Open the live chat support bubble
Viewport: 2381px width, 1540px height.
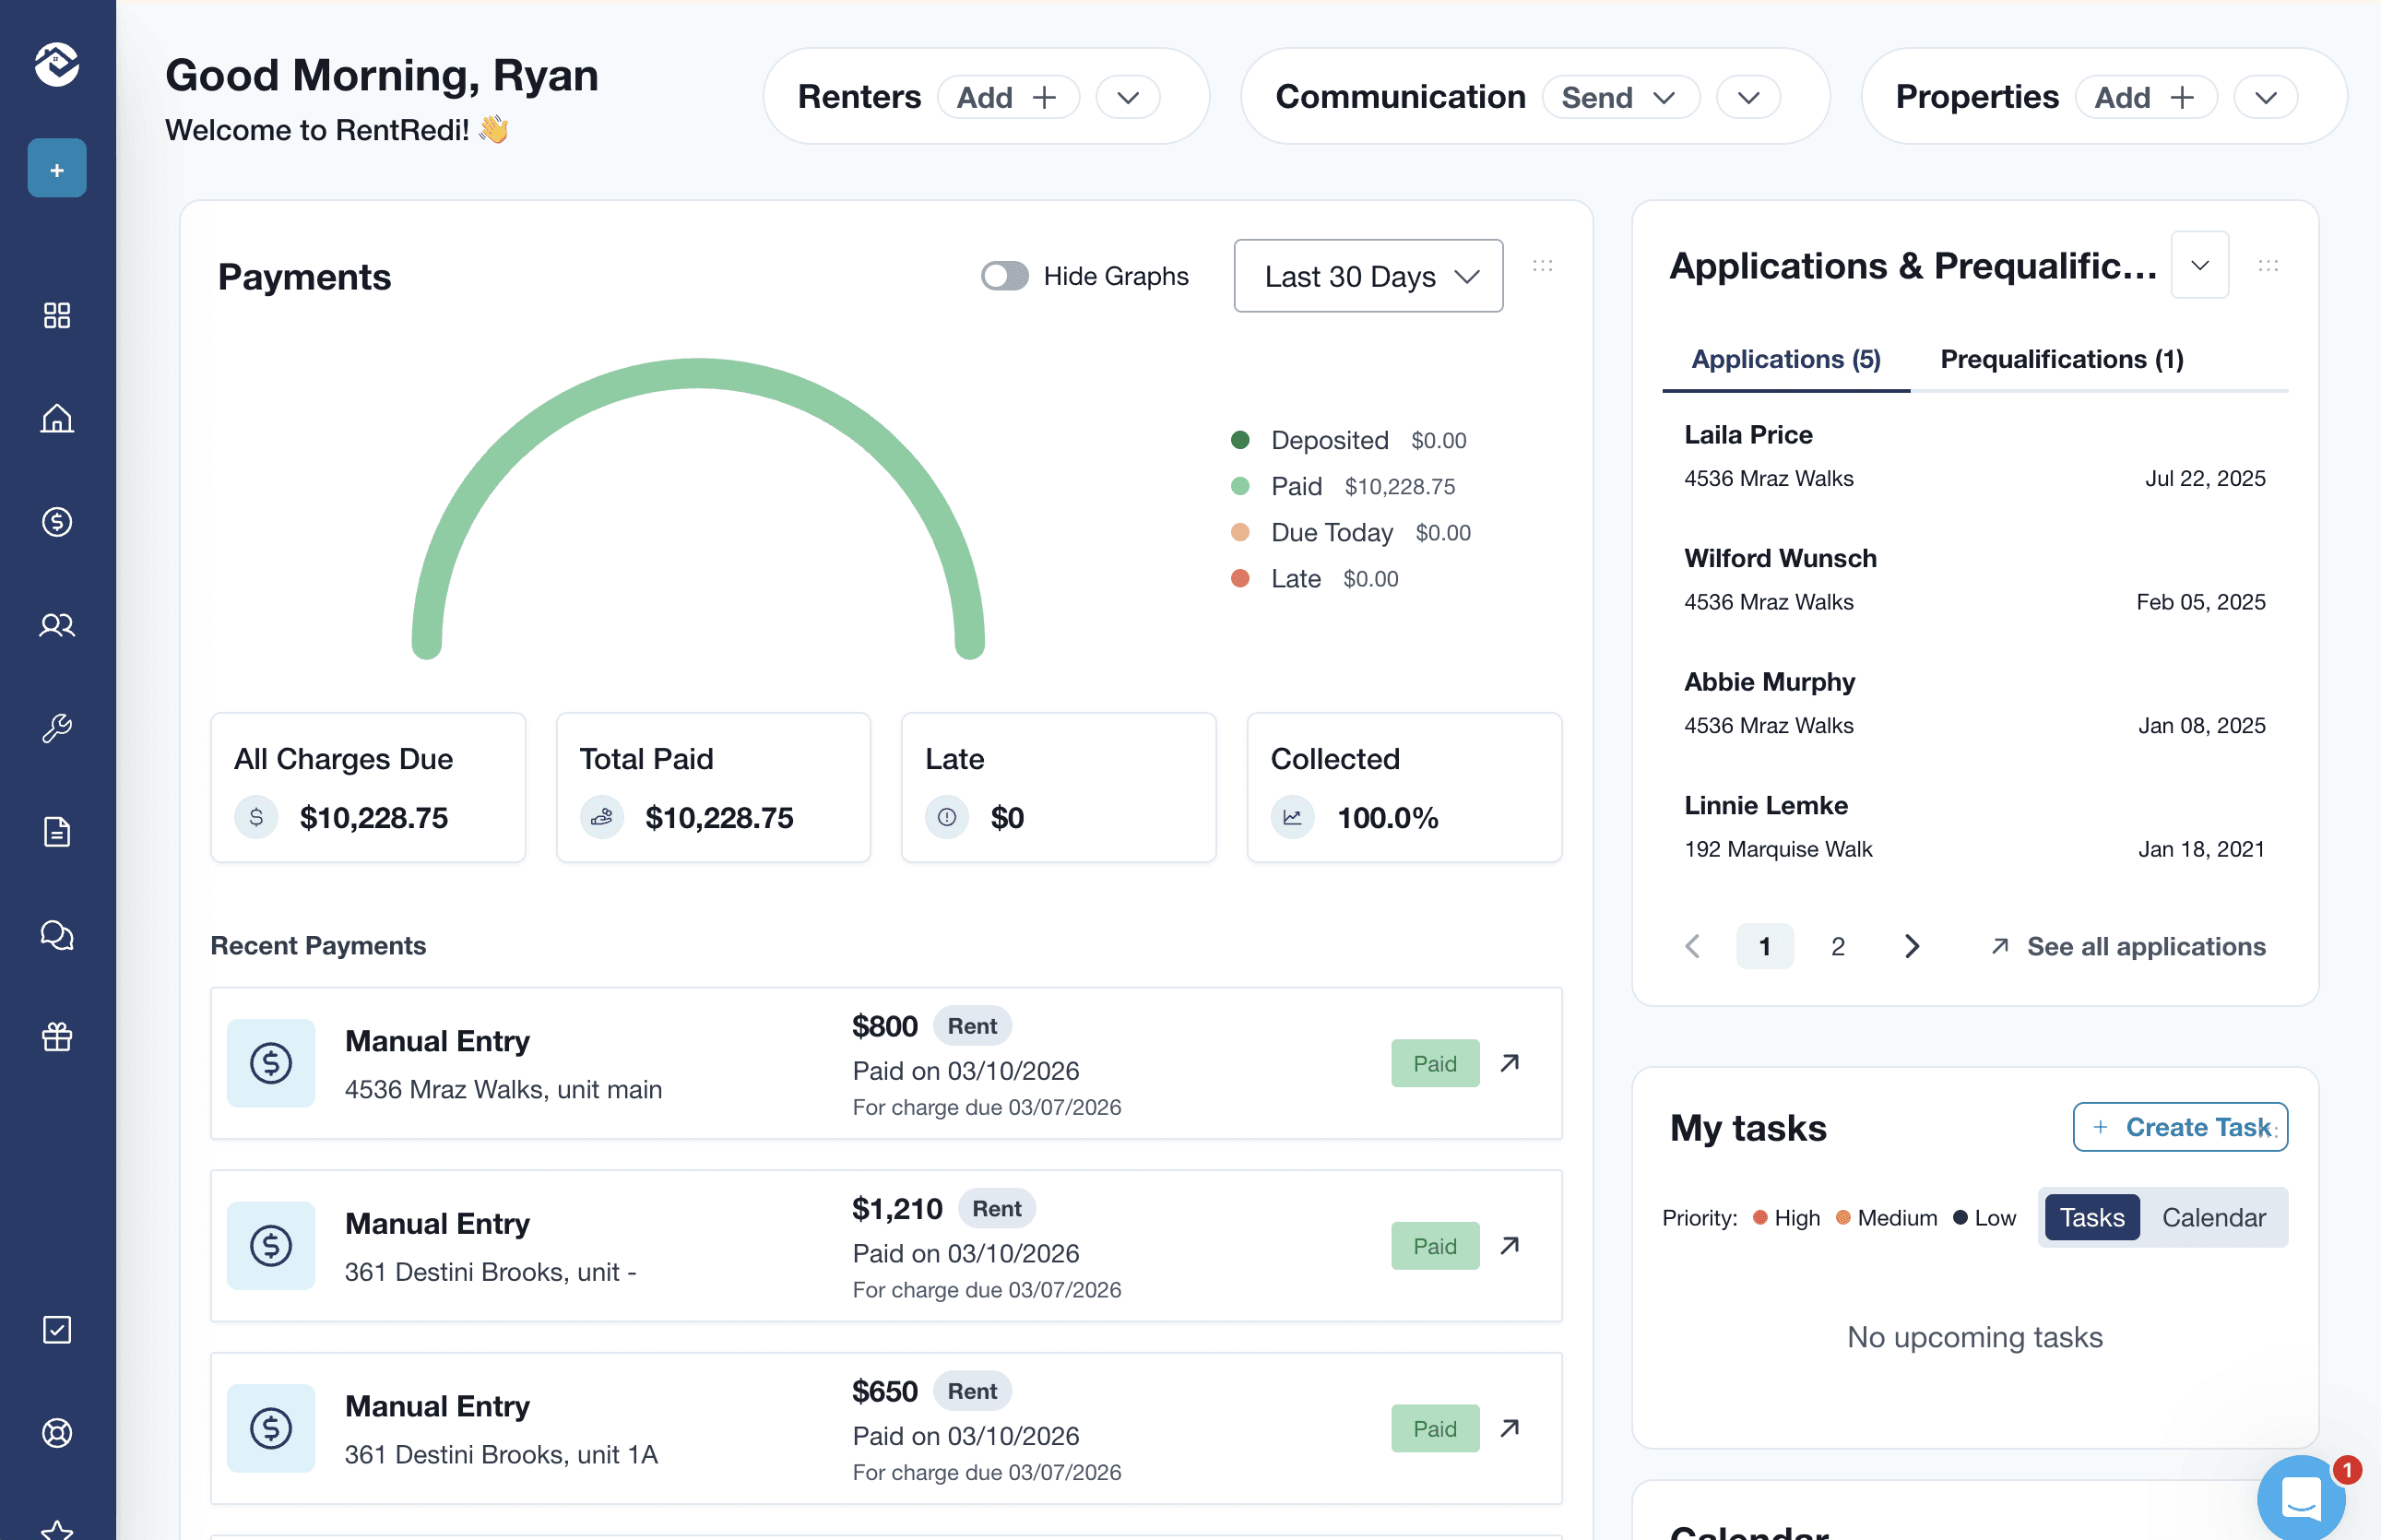coord(2300,1497)
